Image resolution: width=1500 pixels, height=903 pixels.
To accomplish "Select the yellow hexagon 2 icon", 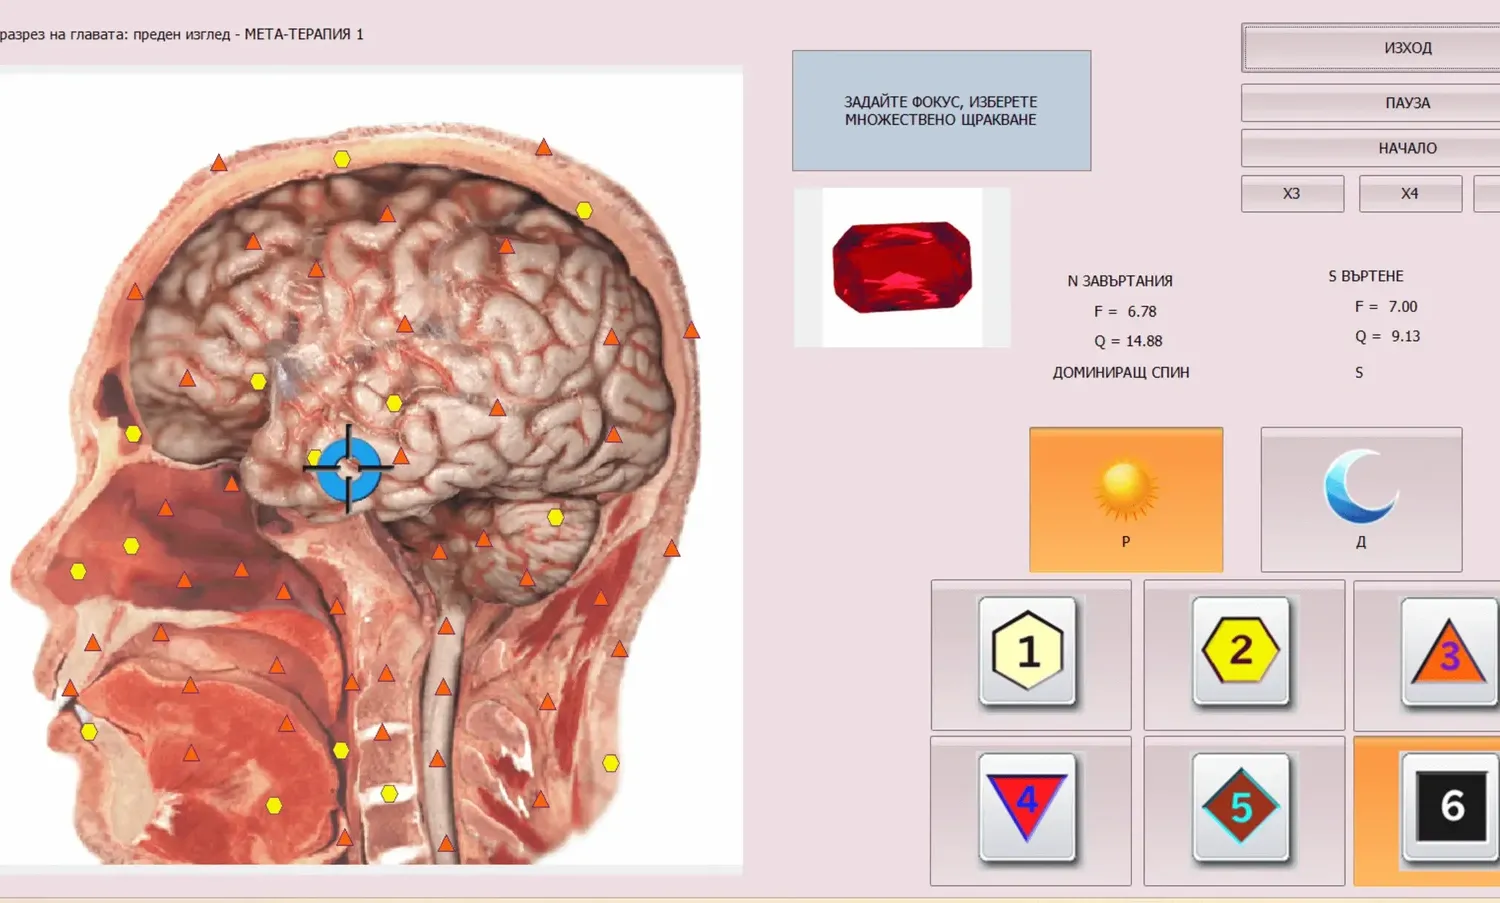I will 1241,652.
